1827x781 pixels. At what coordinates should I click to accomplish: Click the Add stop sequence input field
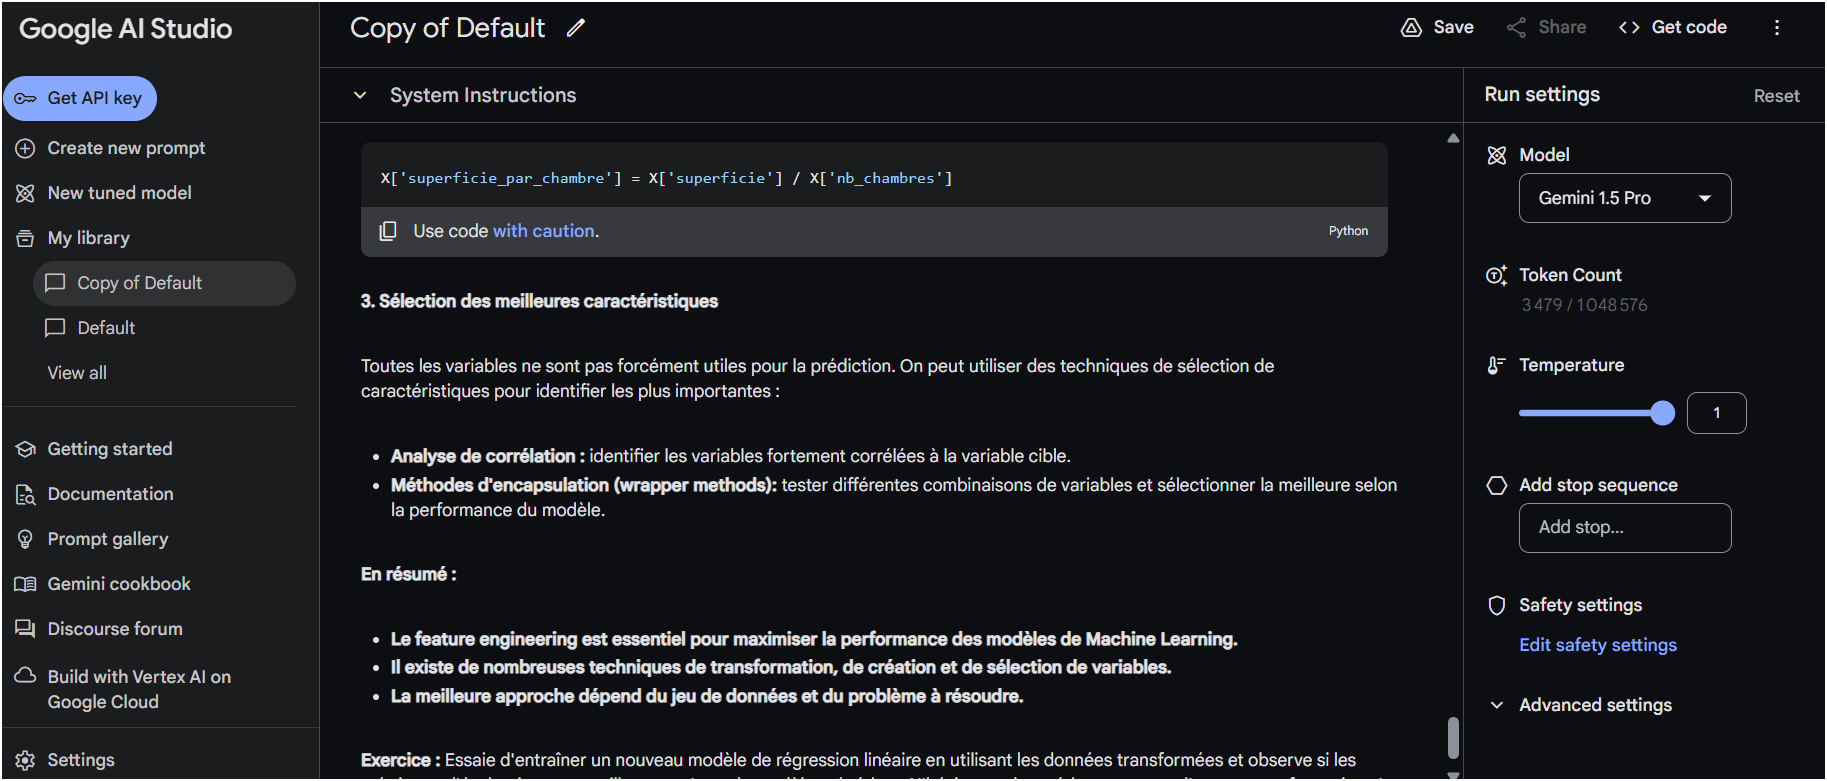pyautogui.click(x=1624, y=528)
